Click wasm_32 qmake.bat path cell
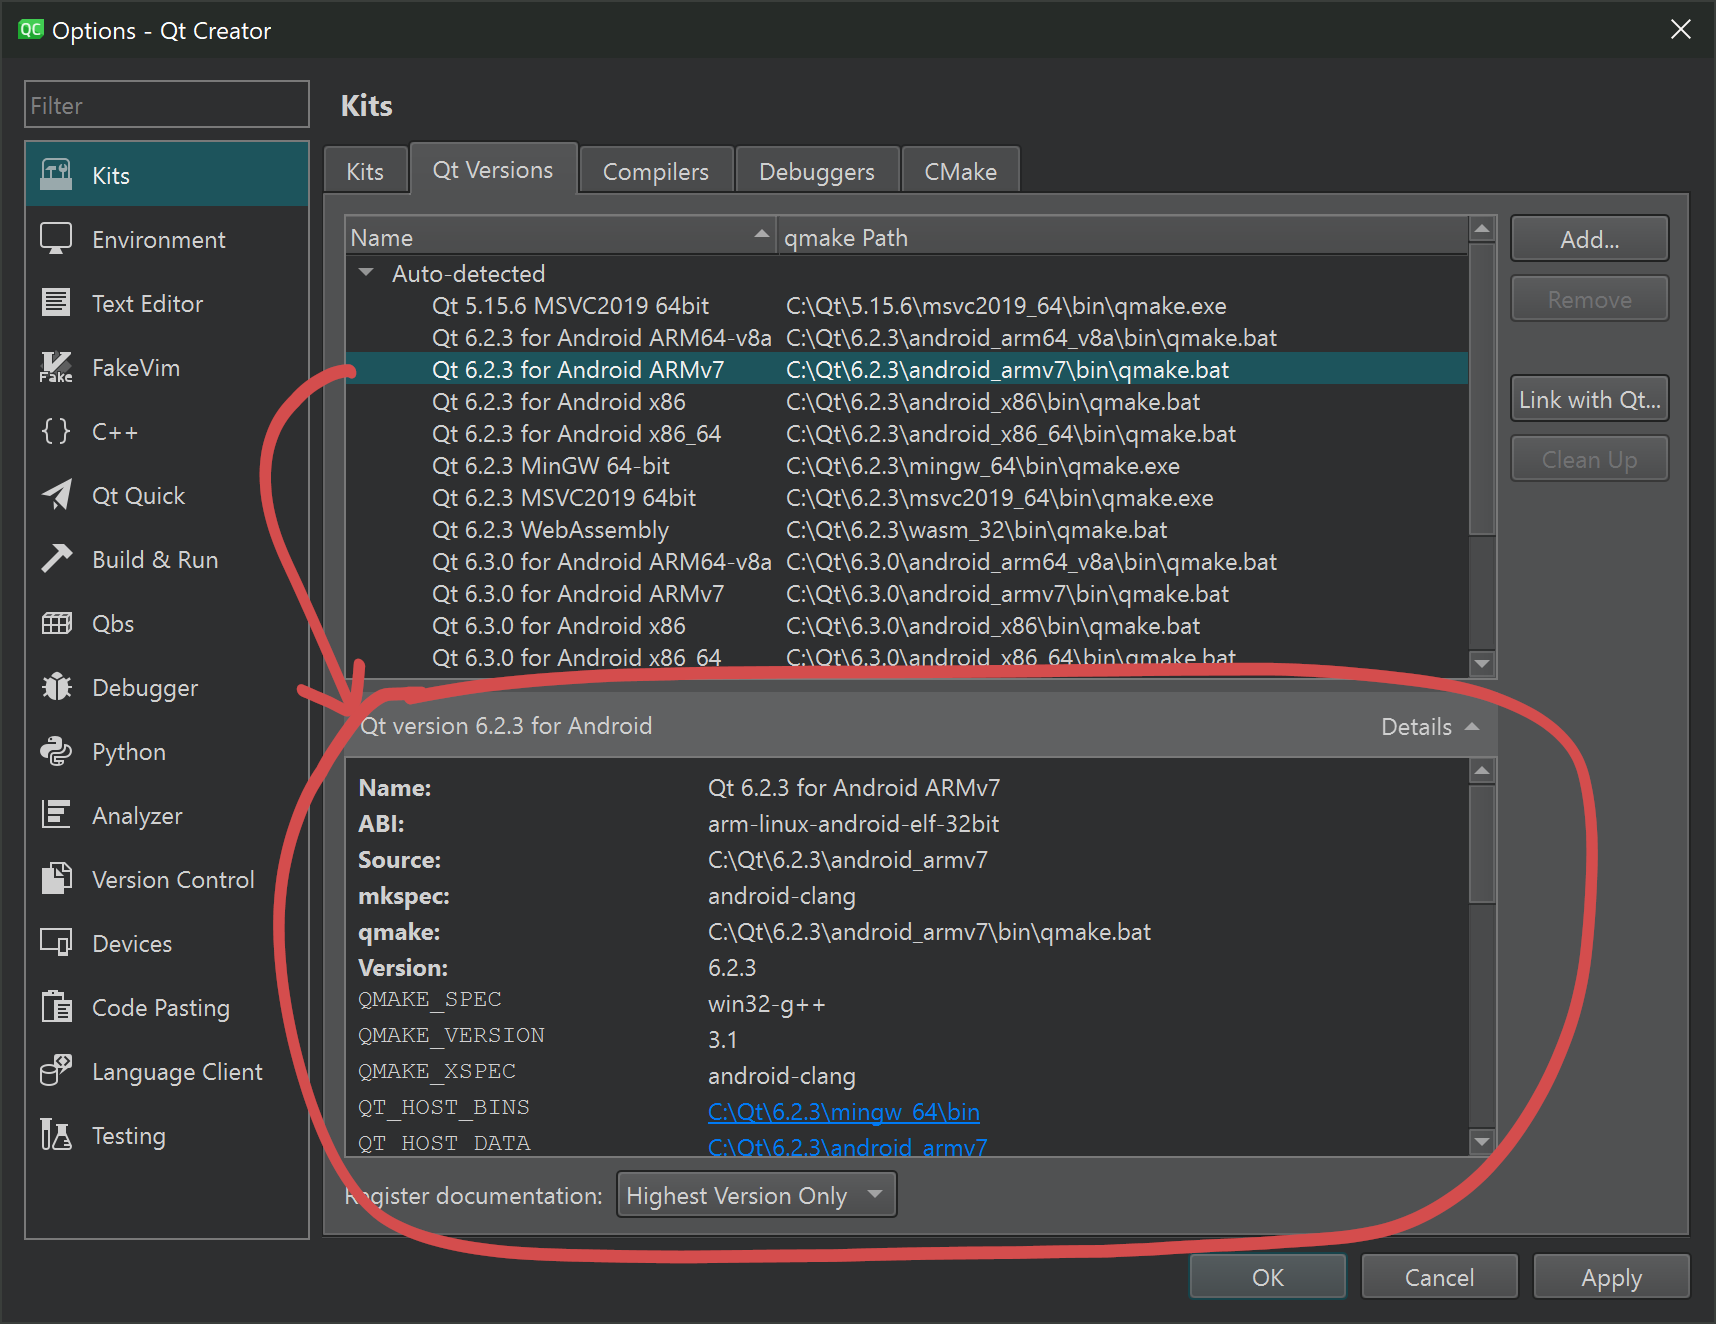Viewport: 1716px width, 1324px height. pyautogui.click(x=976, y=530)
